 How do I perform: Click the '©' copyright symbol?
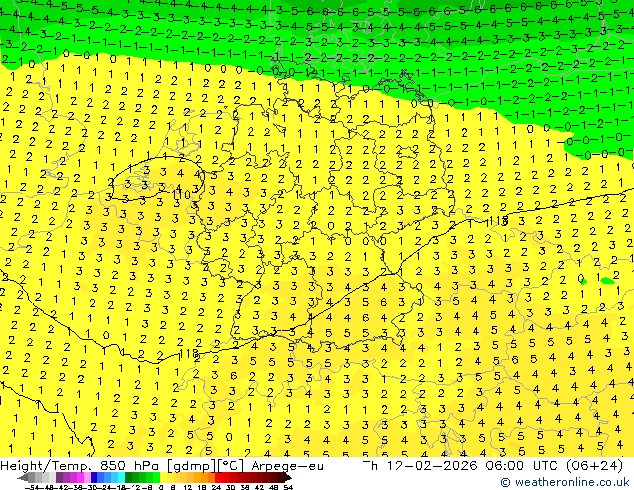[505, 482]
